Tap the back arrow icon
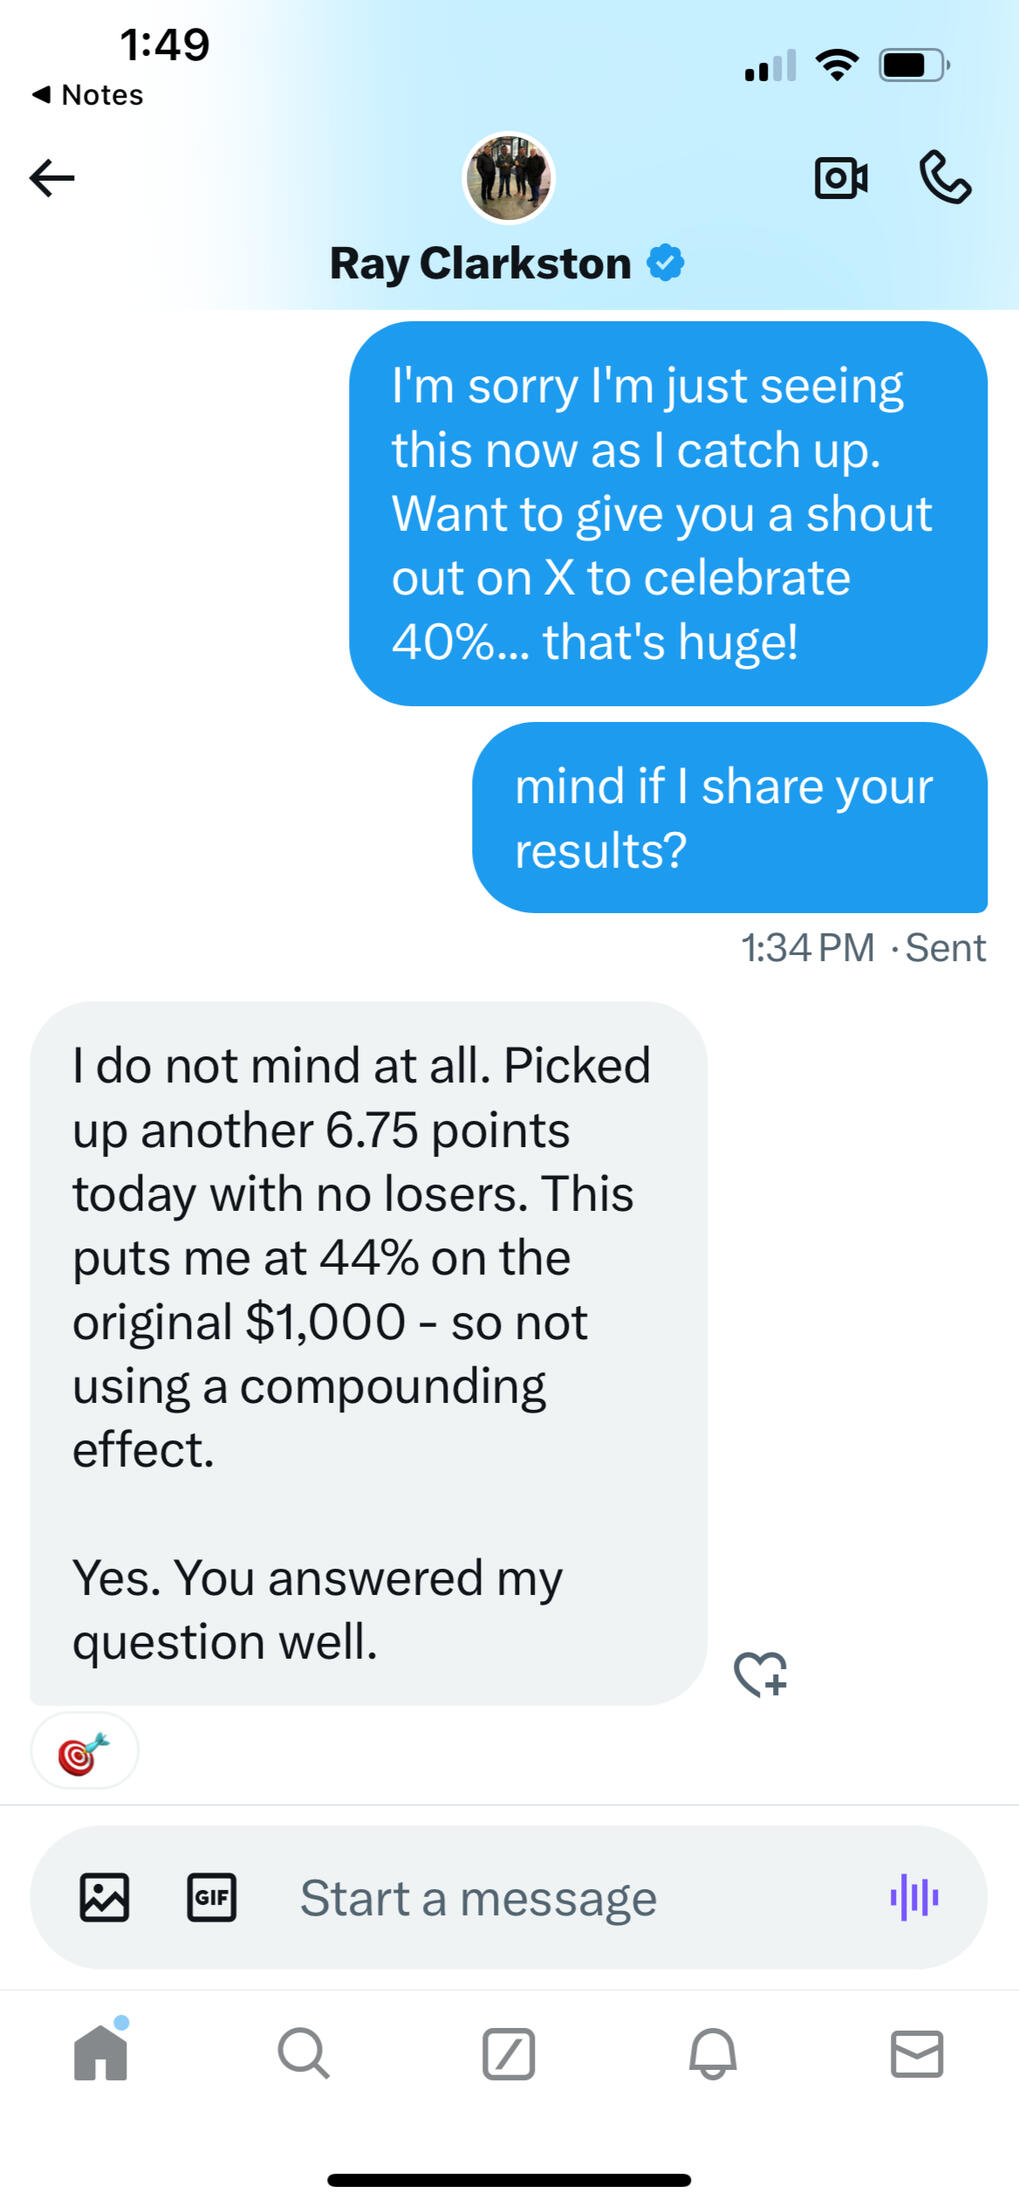The image size is (1019, 2207). 52,179
